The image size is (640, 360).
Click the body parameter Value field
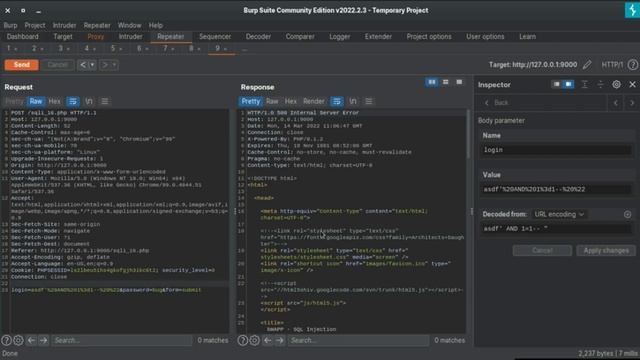pyautogui.click(x=556, y=189)
